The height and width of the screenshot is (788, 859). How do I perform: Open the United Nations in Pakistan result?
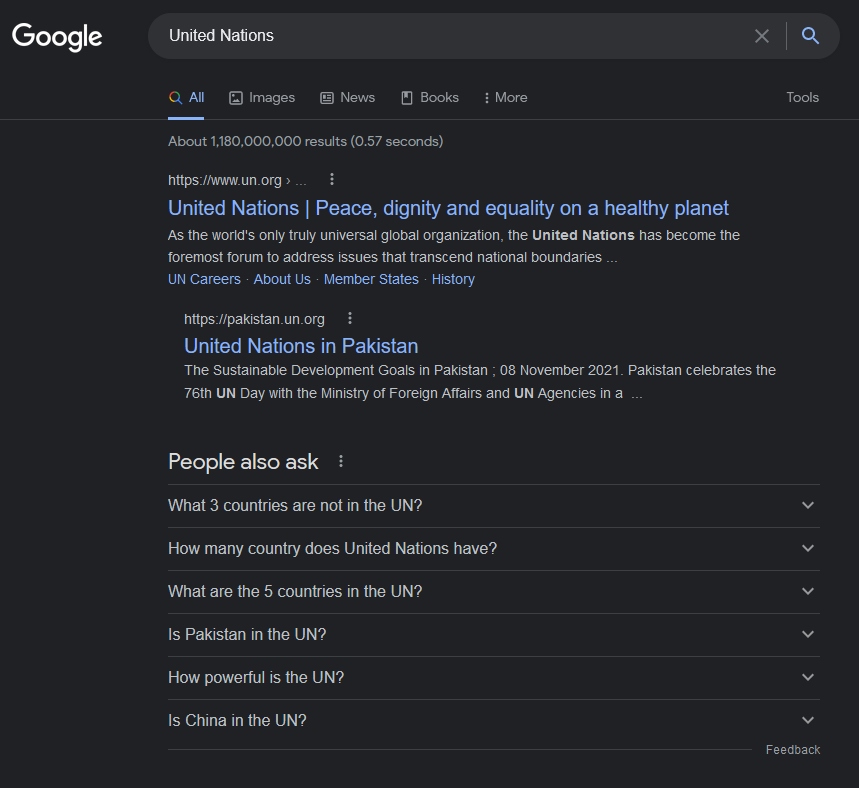(x=301, y=346)
